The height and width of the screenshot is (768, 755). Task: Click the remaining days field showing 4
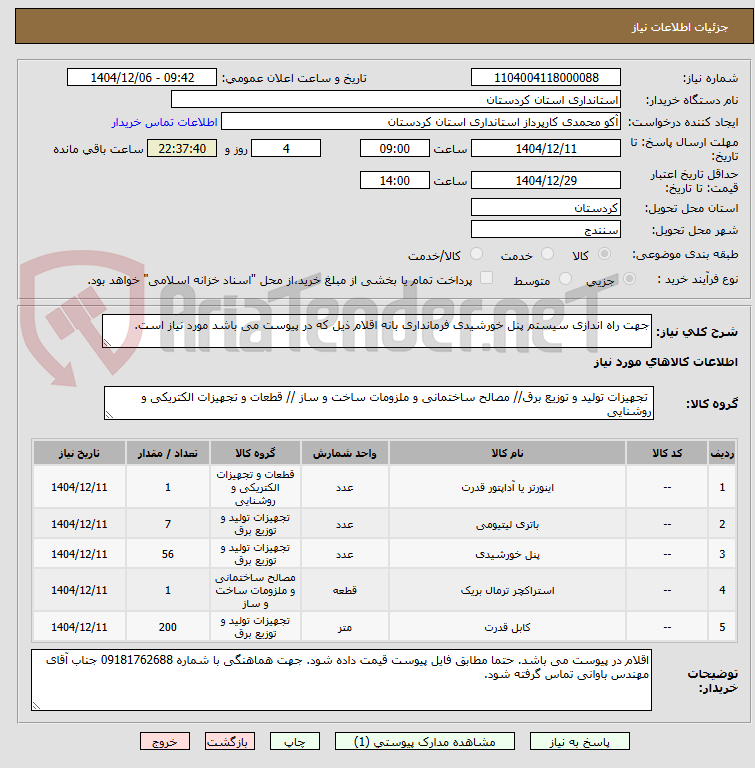[286, 148]
